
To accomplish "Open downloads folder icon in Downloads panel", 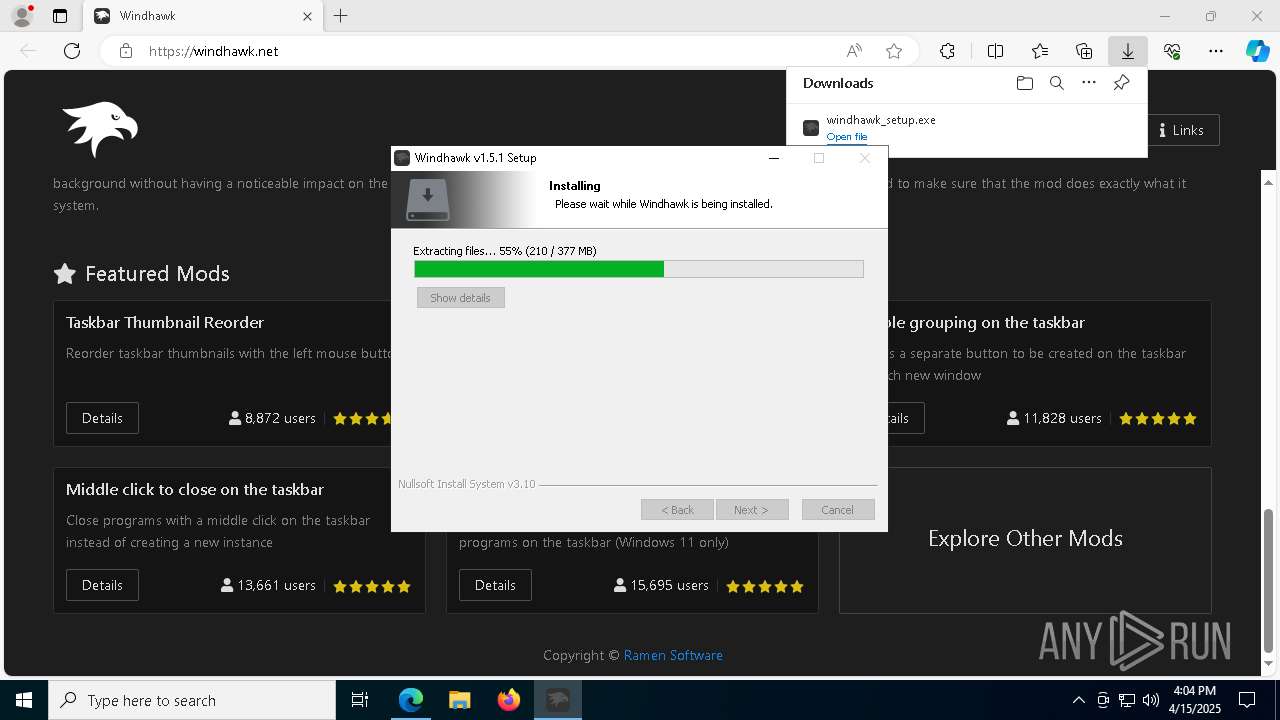I will click(1024, 83).
